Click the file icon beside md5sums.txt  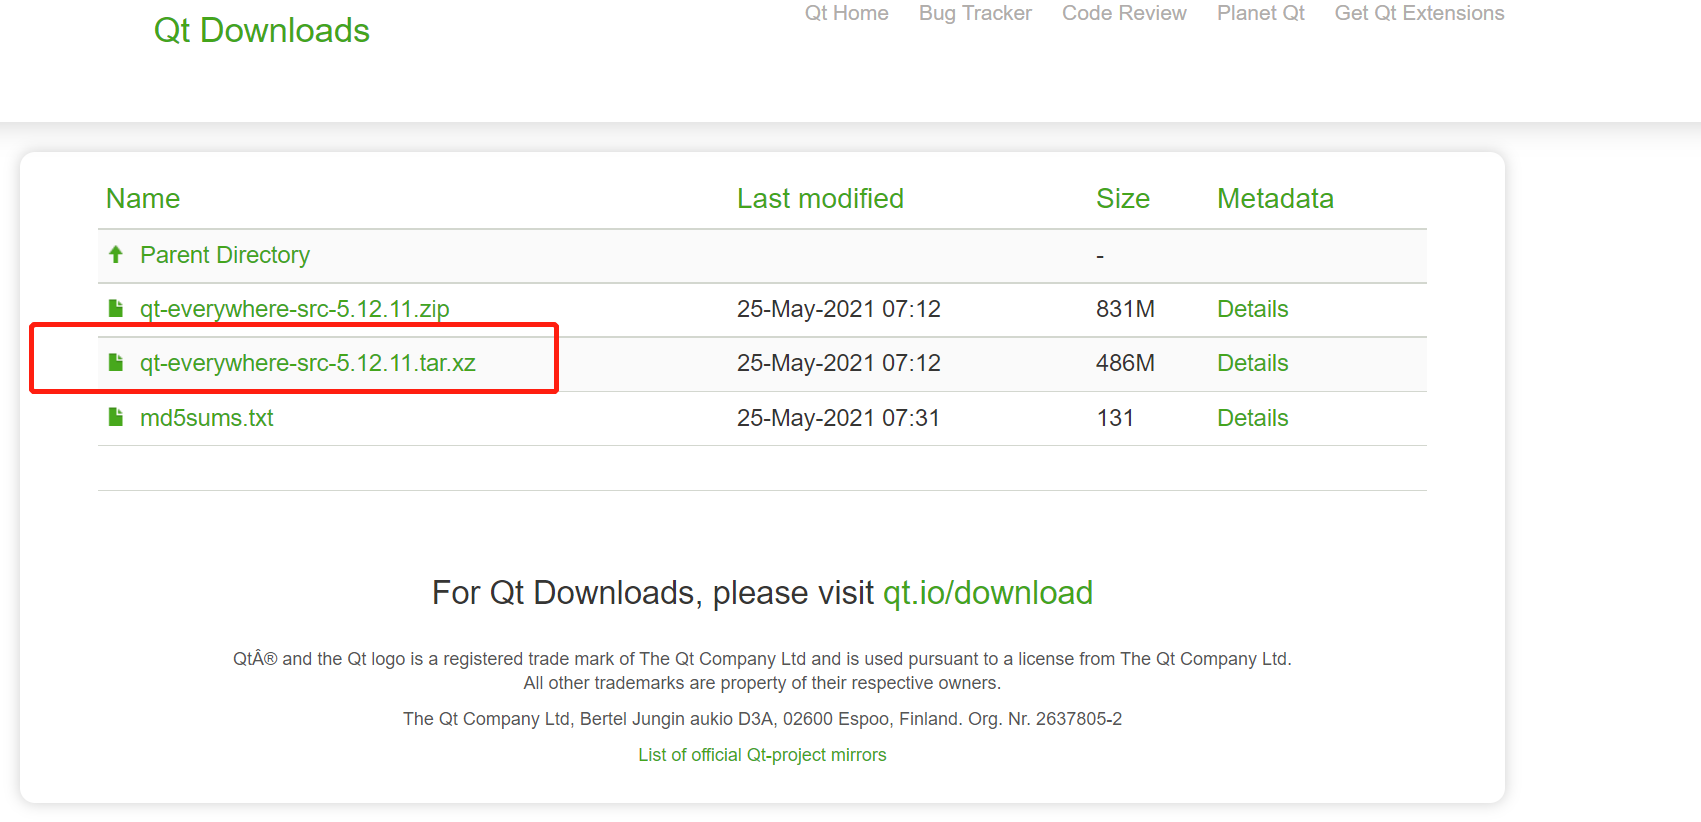(116, 417)
